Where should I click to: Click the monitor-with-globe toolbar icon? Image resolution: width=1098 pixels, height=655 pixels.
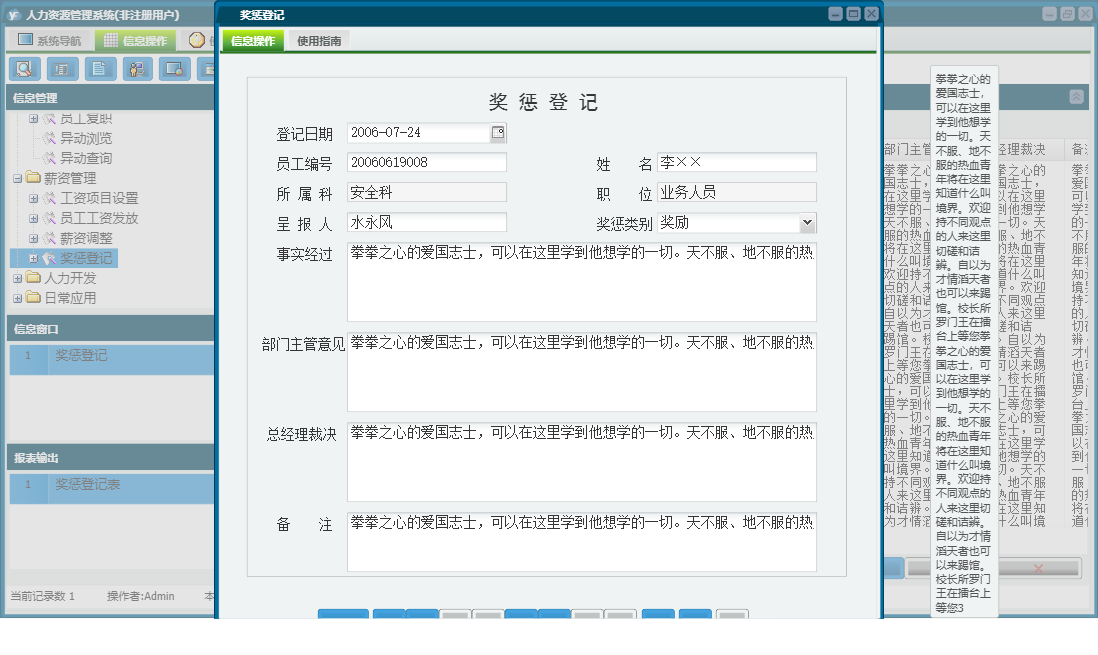175,69
